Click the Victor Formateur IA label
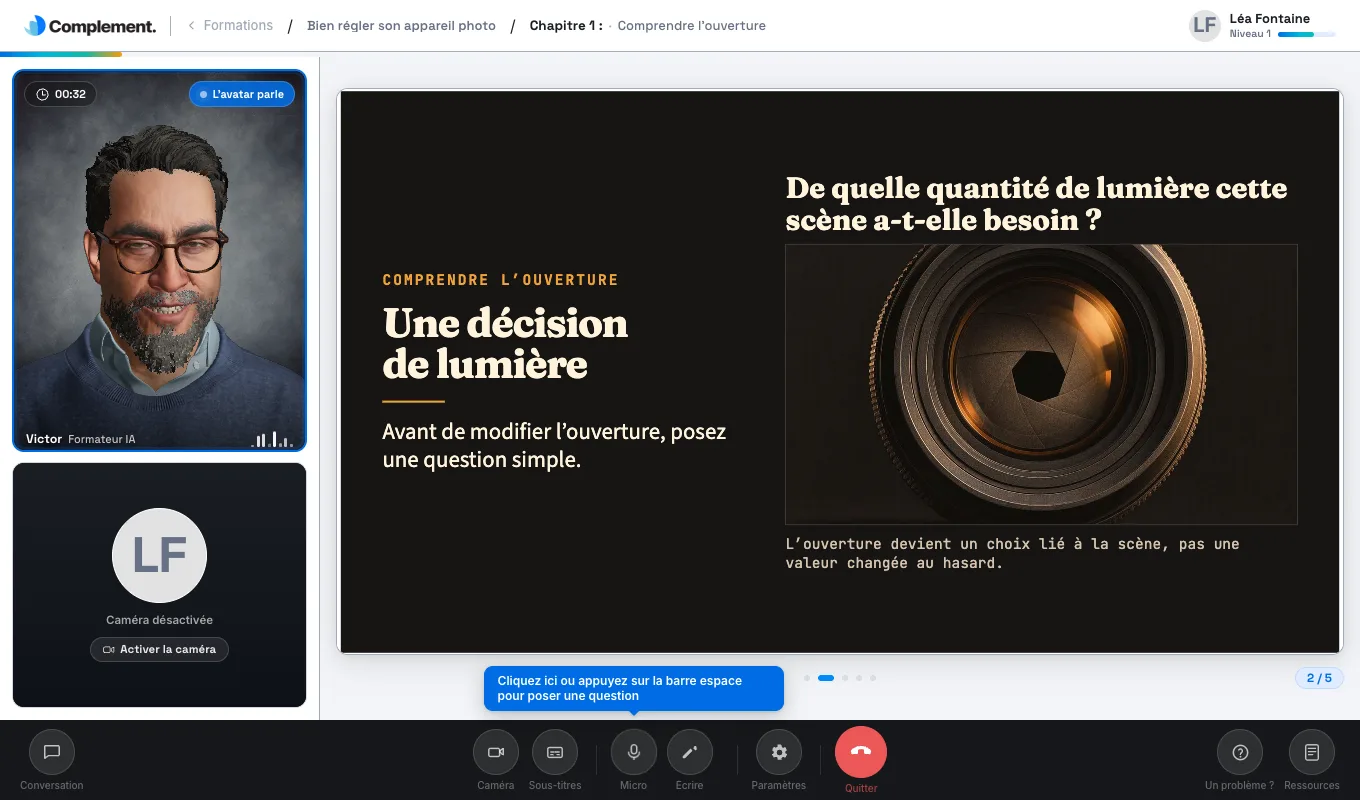Viewport: 1360px width, 800px height. tap(81, 439)
